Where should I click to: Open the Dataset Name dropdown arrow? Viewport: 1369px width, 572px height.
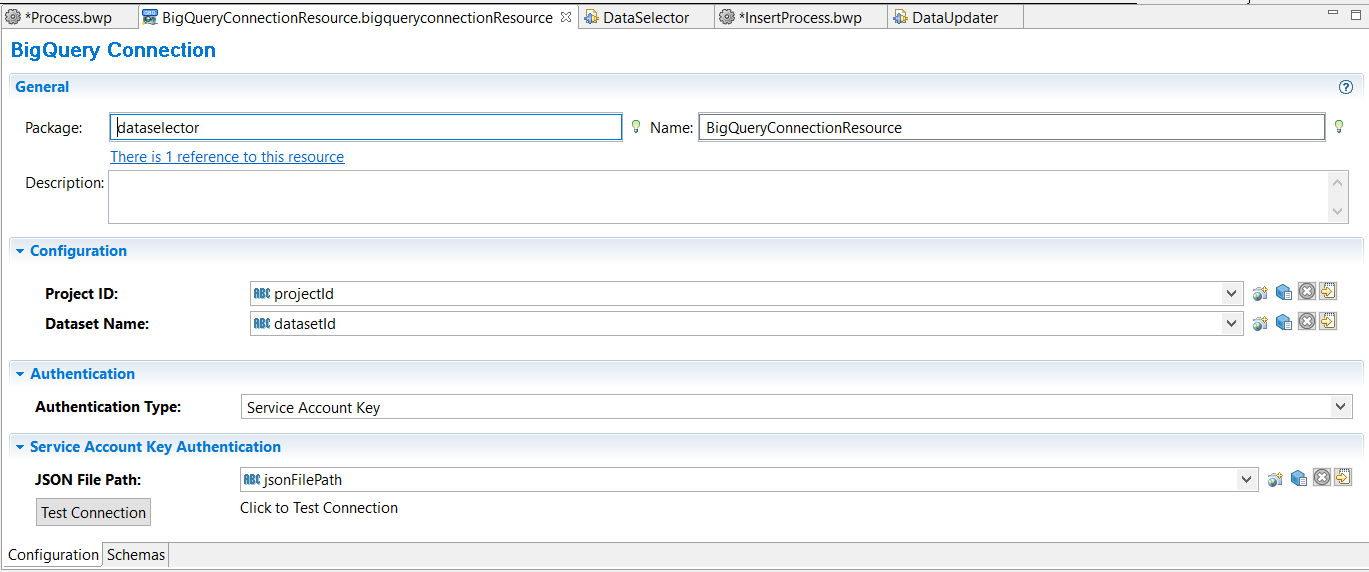(1232, 323)
